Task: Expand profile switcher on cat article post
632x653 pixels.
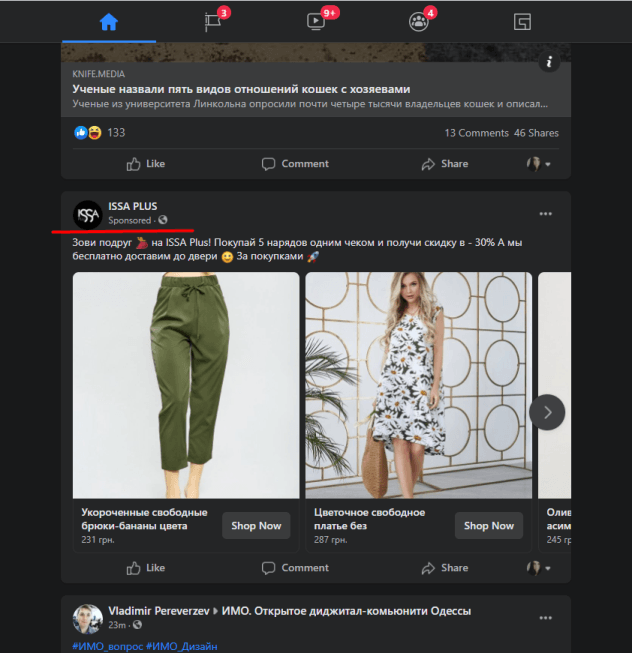Action: point(540,164)
